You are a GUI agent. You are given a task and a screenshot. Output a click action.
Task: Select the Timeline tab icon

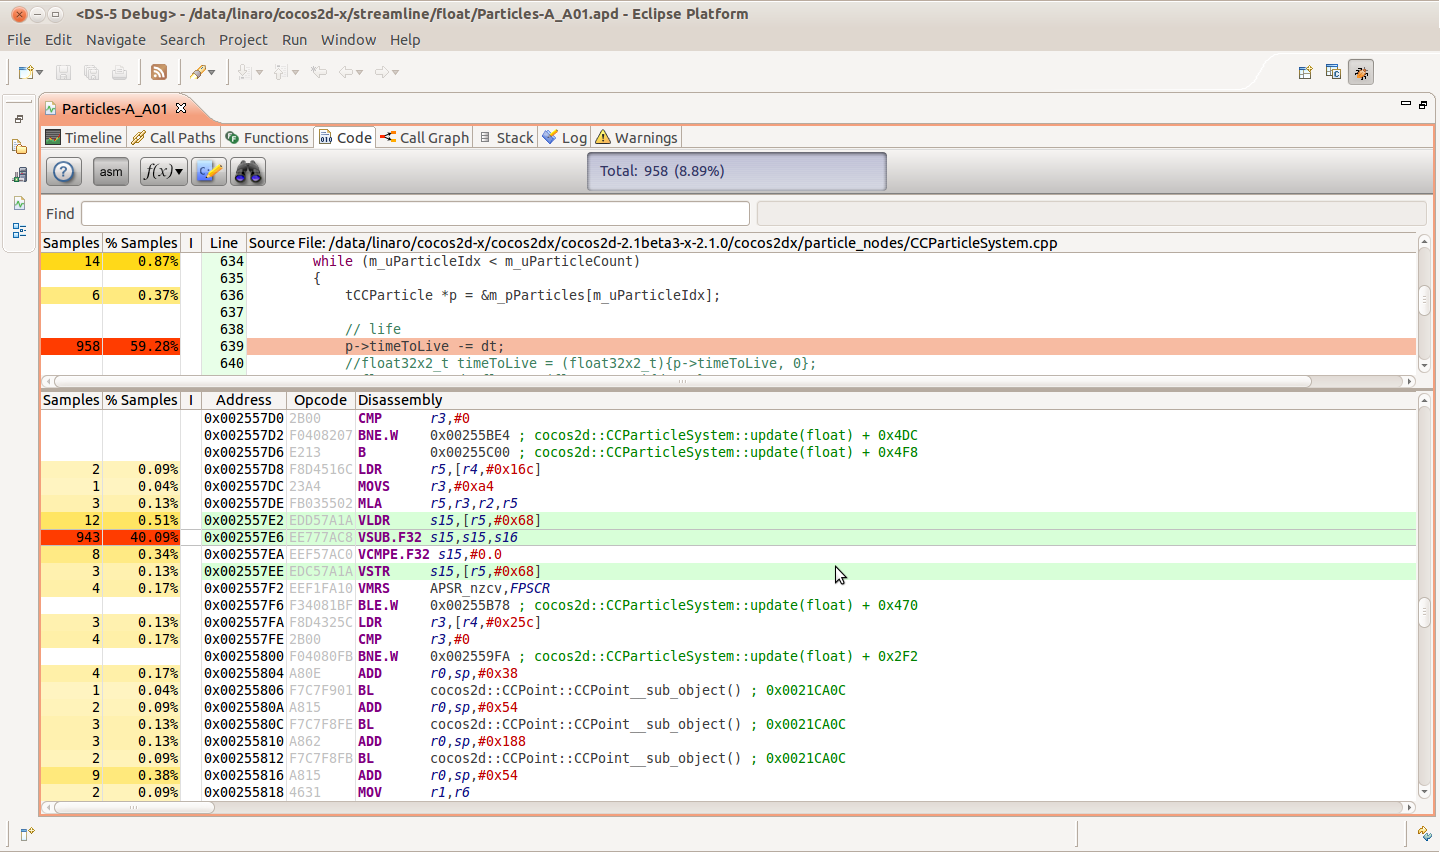tap(53, 138)
